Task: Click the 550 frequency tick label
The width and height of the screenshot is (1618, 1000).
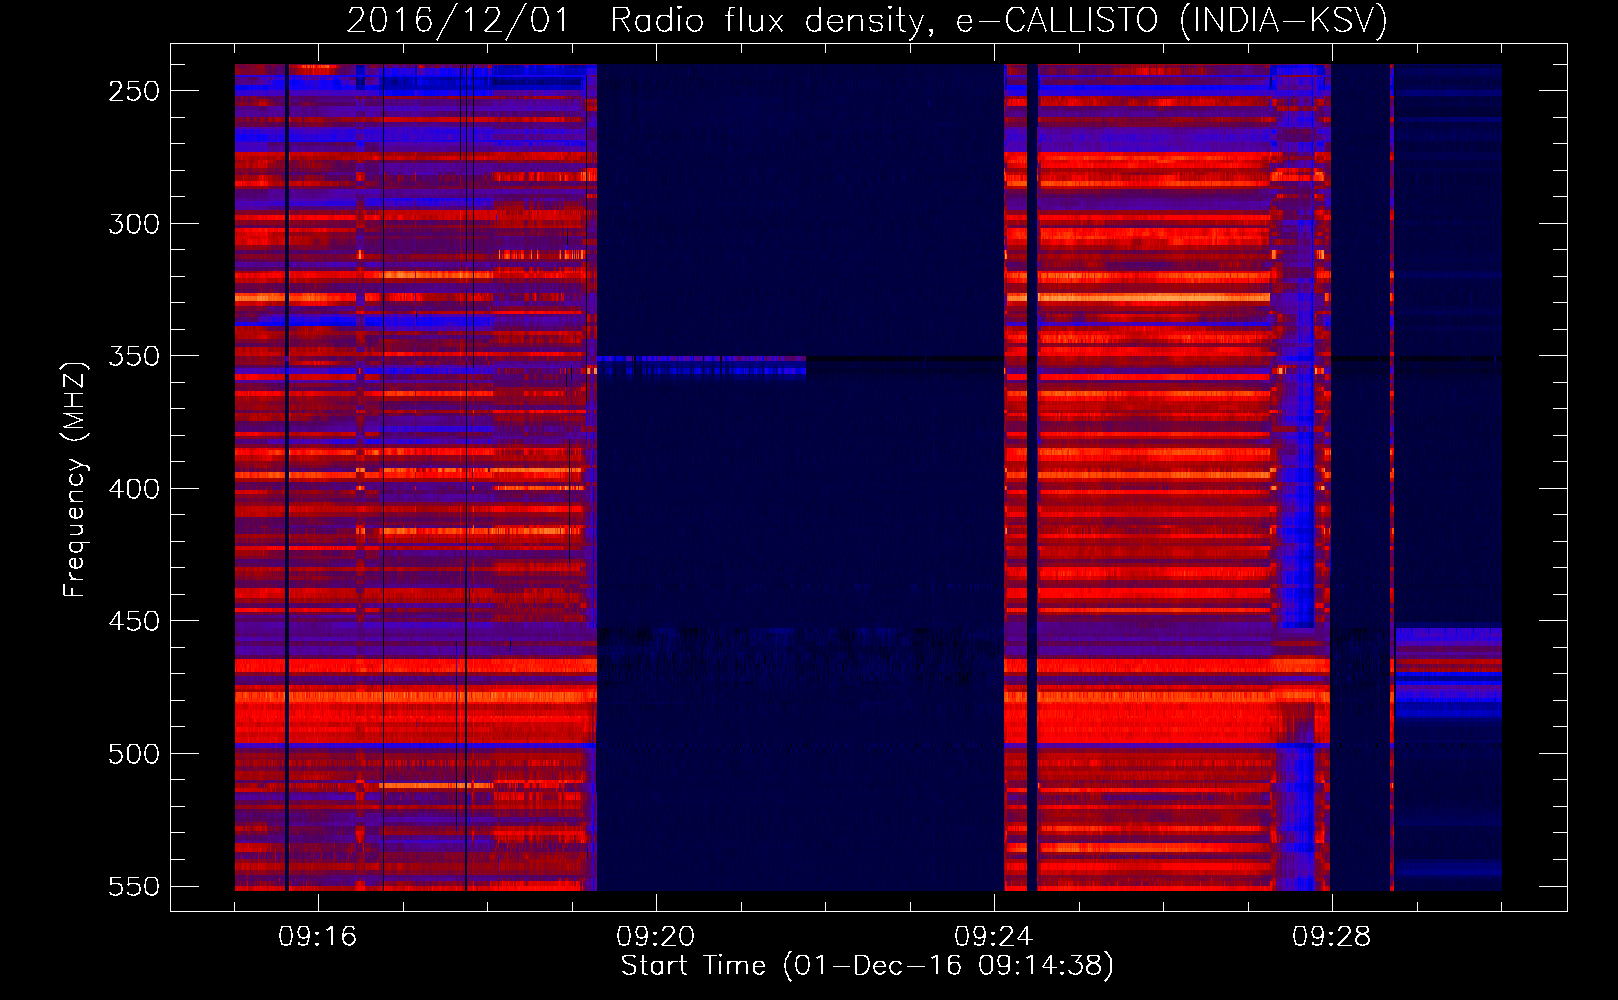Action: click(x=134, y=886)
